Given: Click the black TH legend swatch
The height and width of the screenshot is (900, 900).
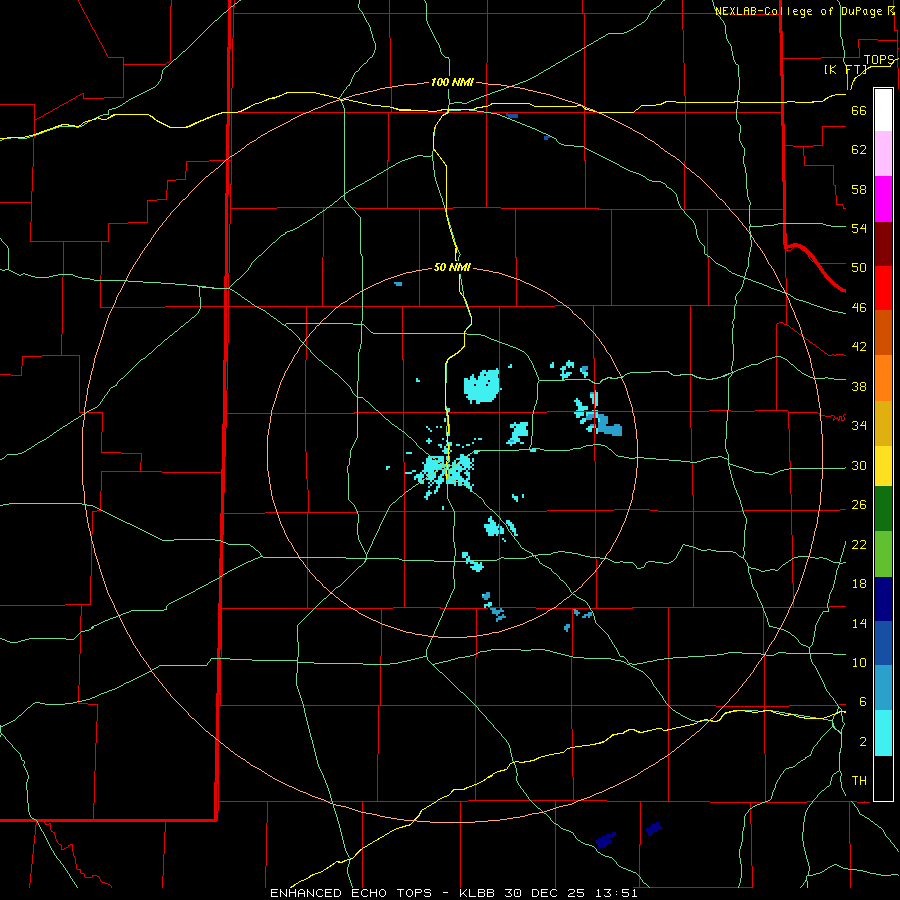Looking at the screenshot, I should pos(883,778).
